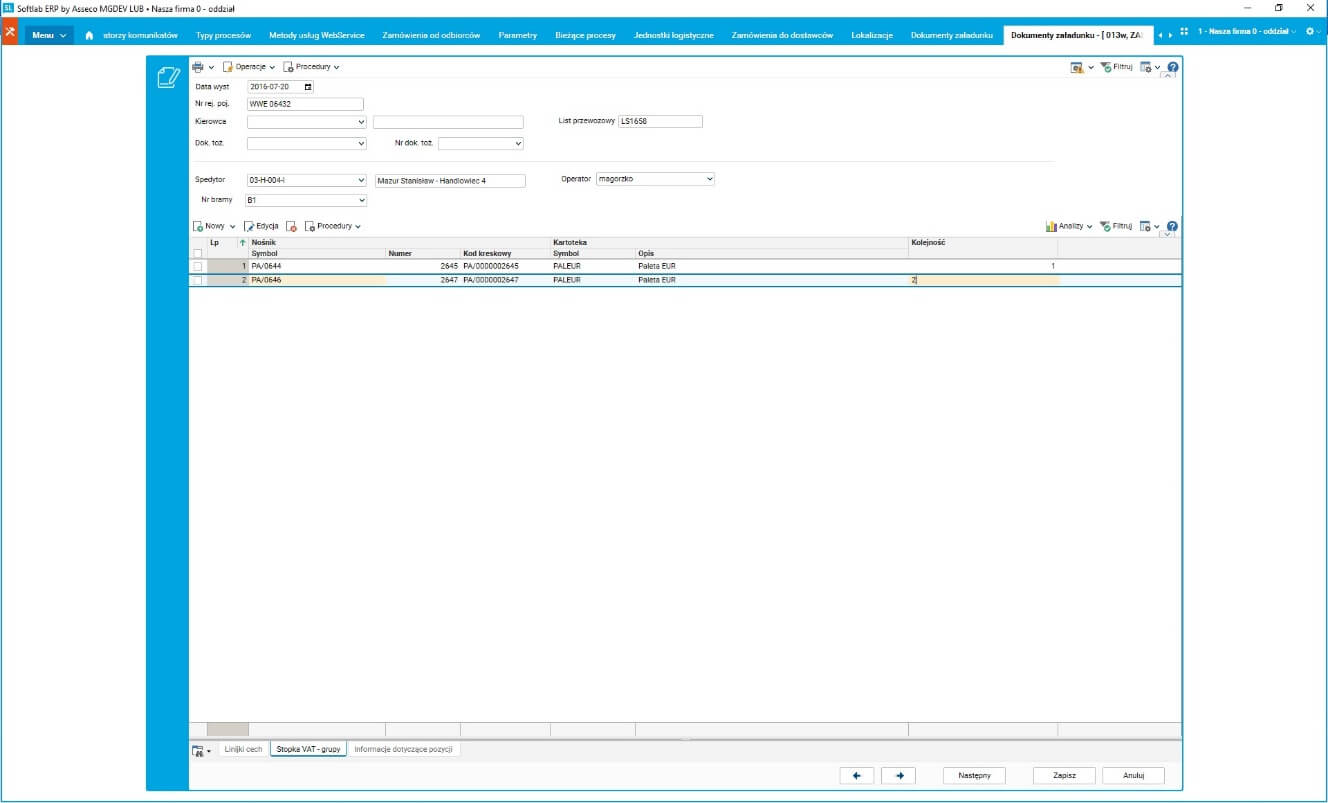Screen dimensions: 1328x803
Task: Delete the position with the red-marked document icon
Action: tap(291, 226)
